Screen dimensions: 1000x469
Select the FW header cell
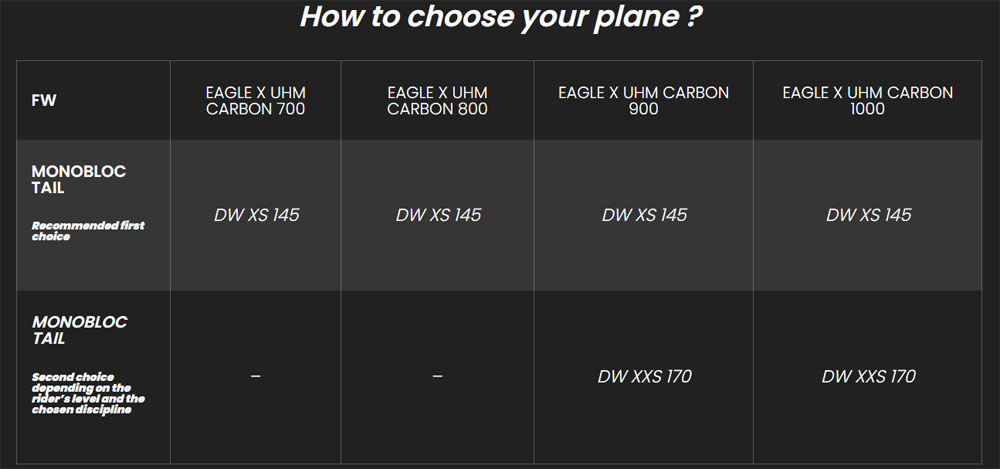point(44,101)
